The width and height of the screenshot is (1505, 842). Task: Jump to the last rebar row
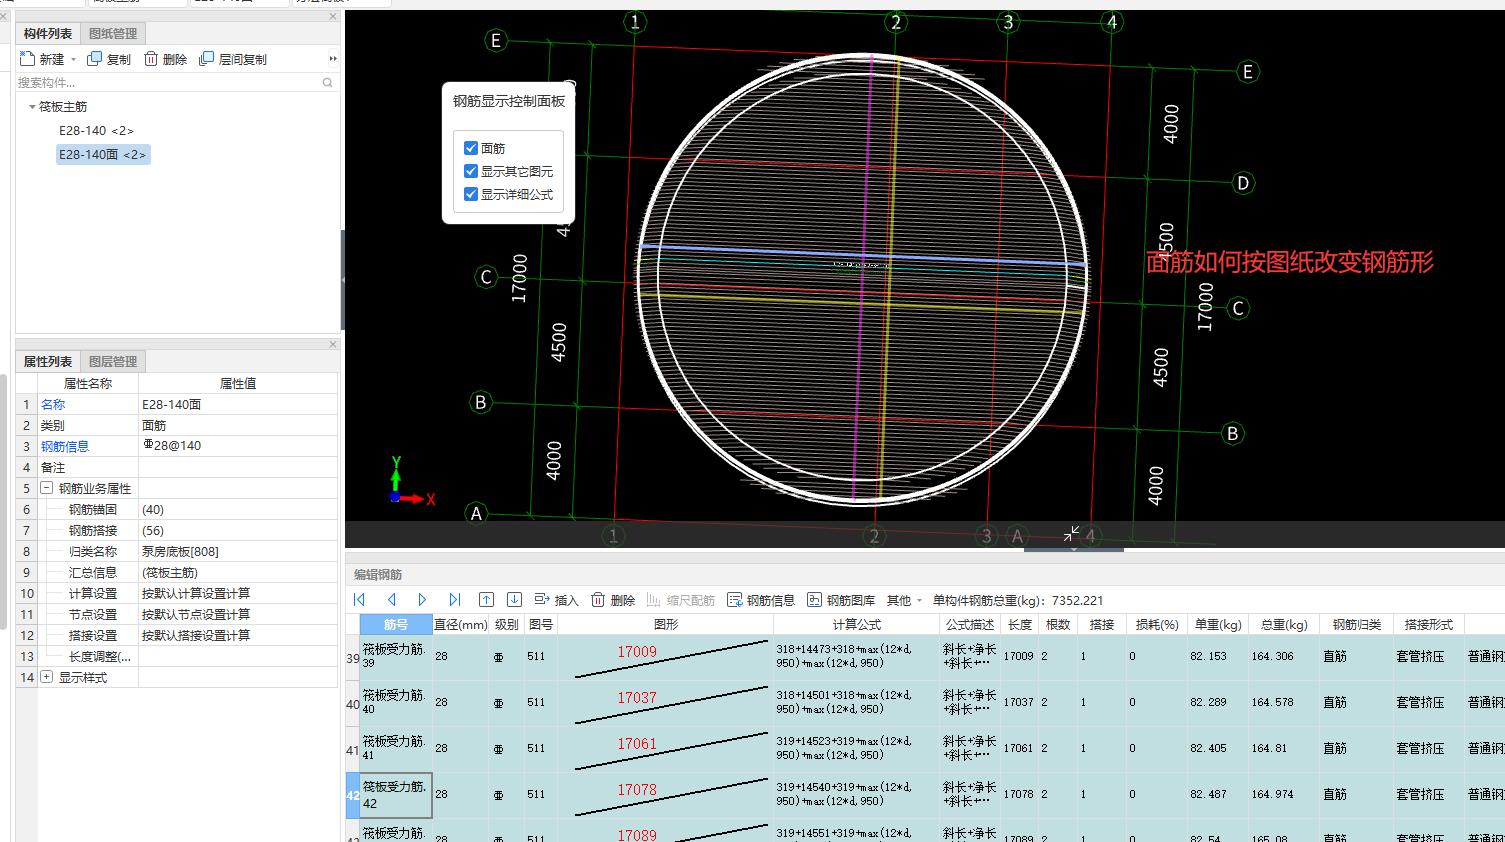coord(455,600)
